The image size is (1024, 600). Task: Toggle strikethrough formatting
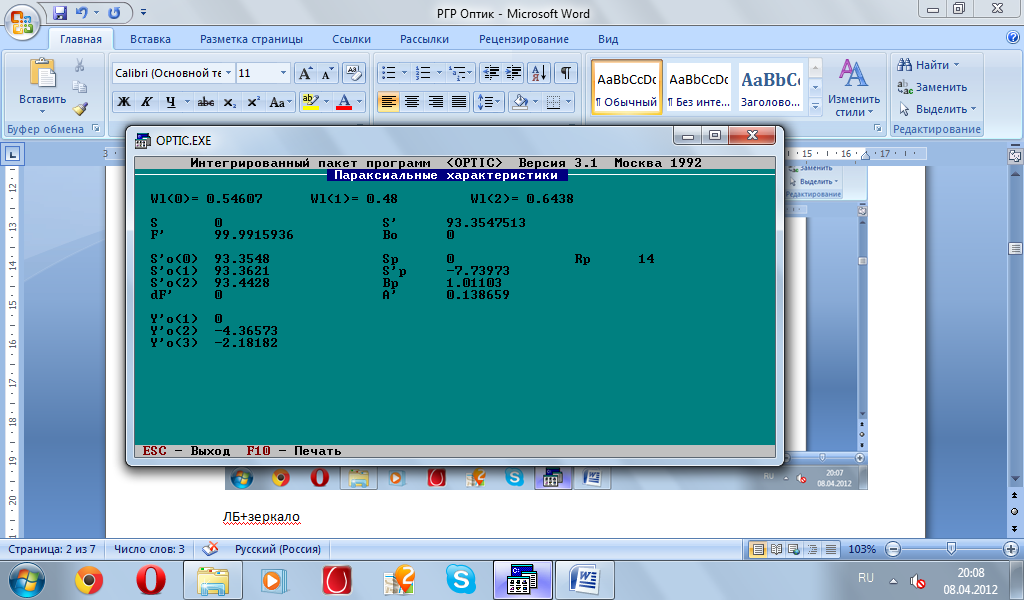click(206, 102)
